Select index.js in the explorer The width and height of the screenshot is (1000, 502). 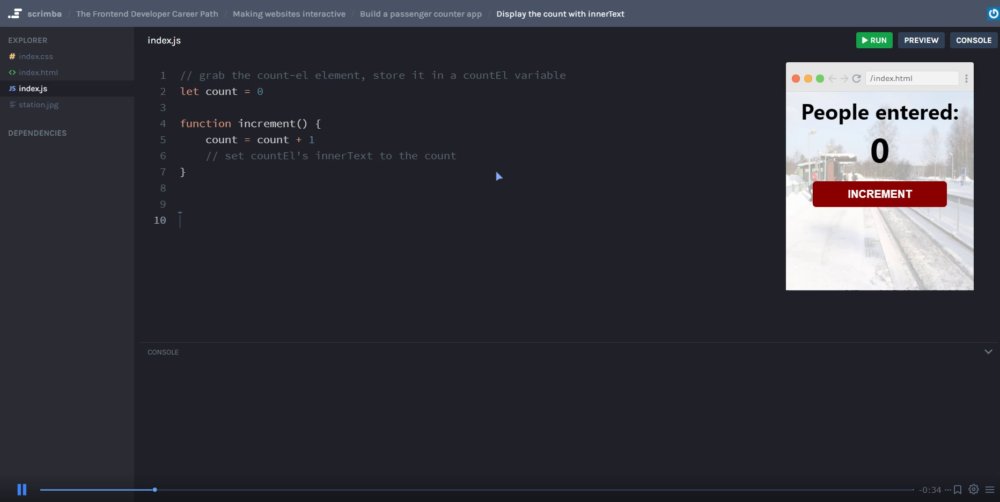pyautogui.click(x=67, y=89)
